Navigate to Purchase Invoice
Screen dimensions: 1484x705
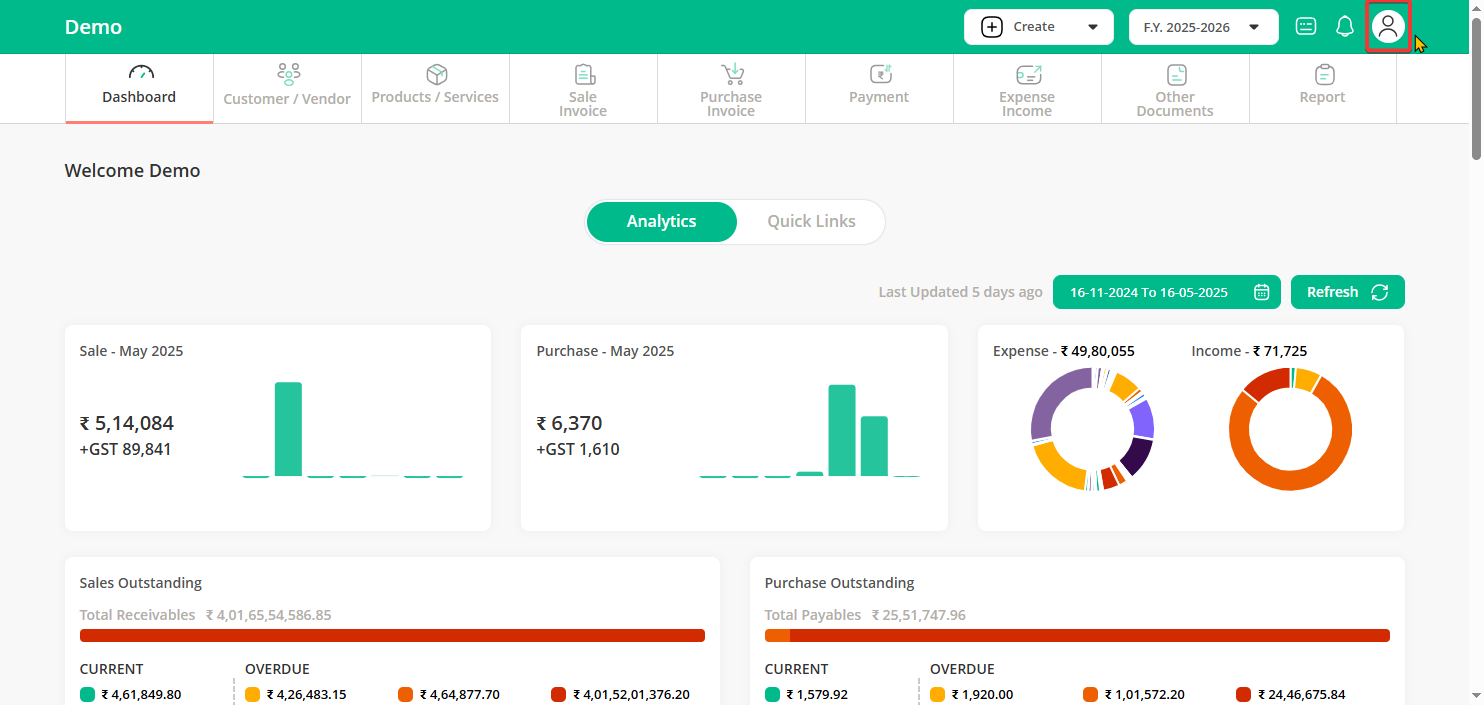tap(731, 89)
